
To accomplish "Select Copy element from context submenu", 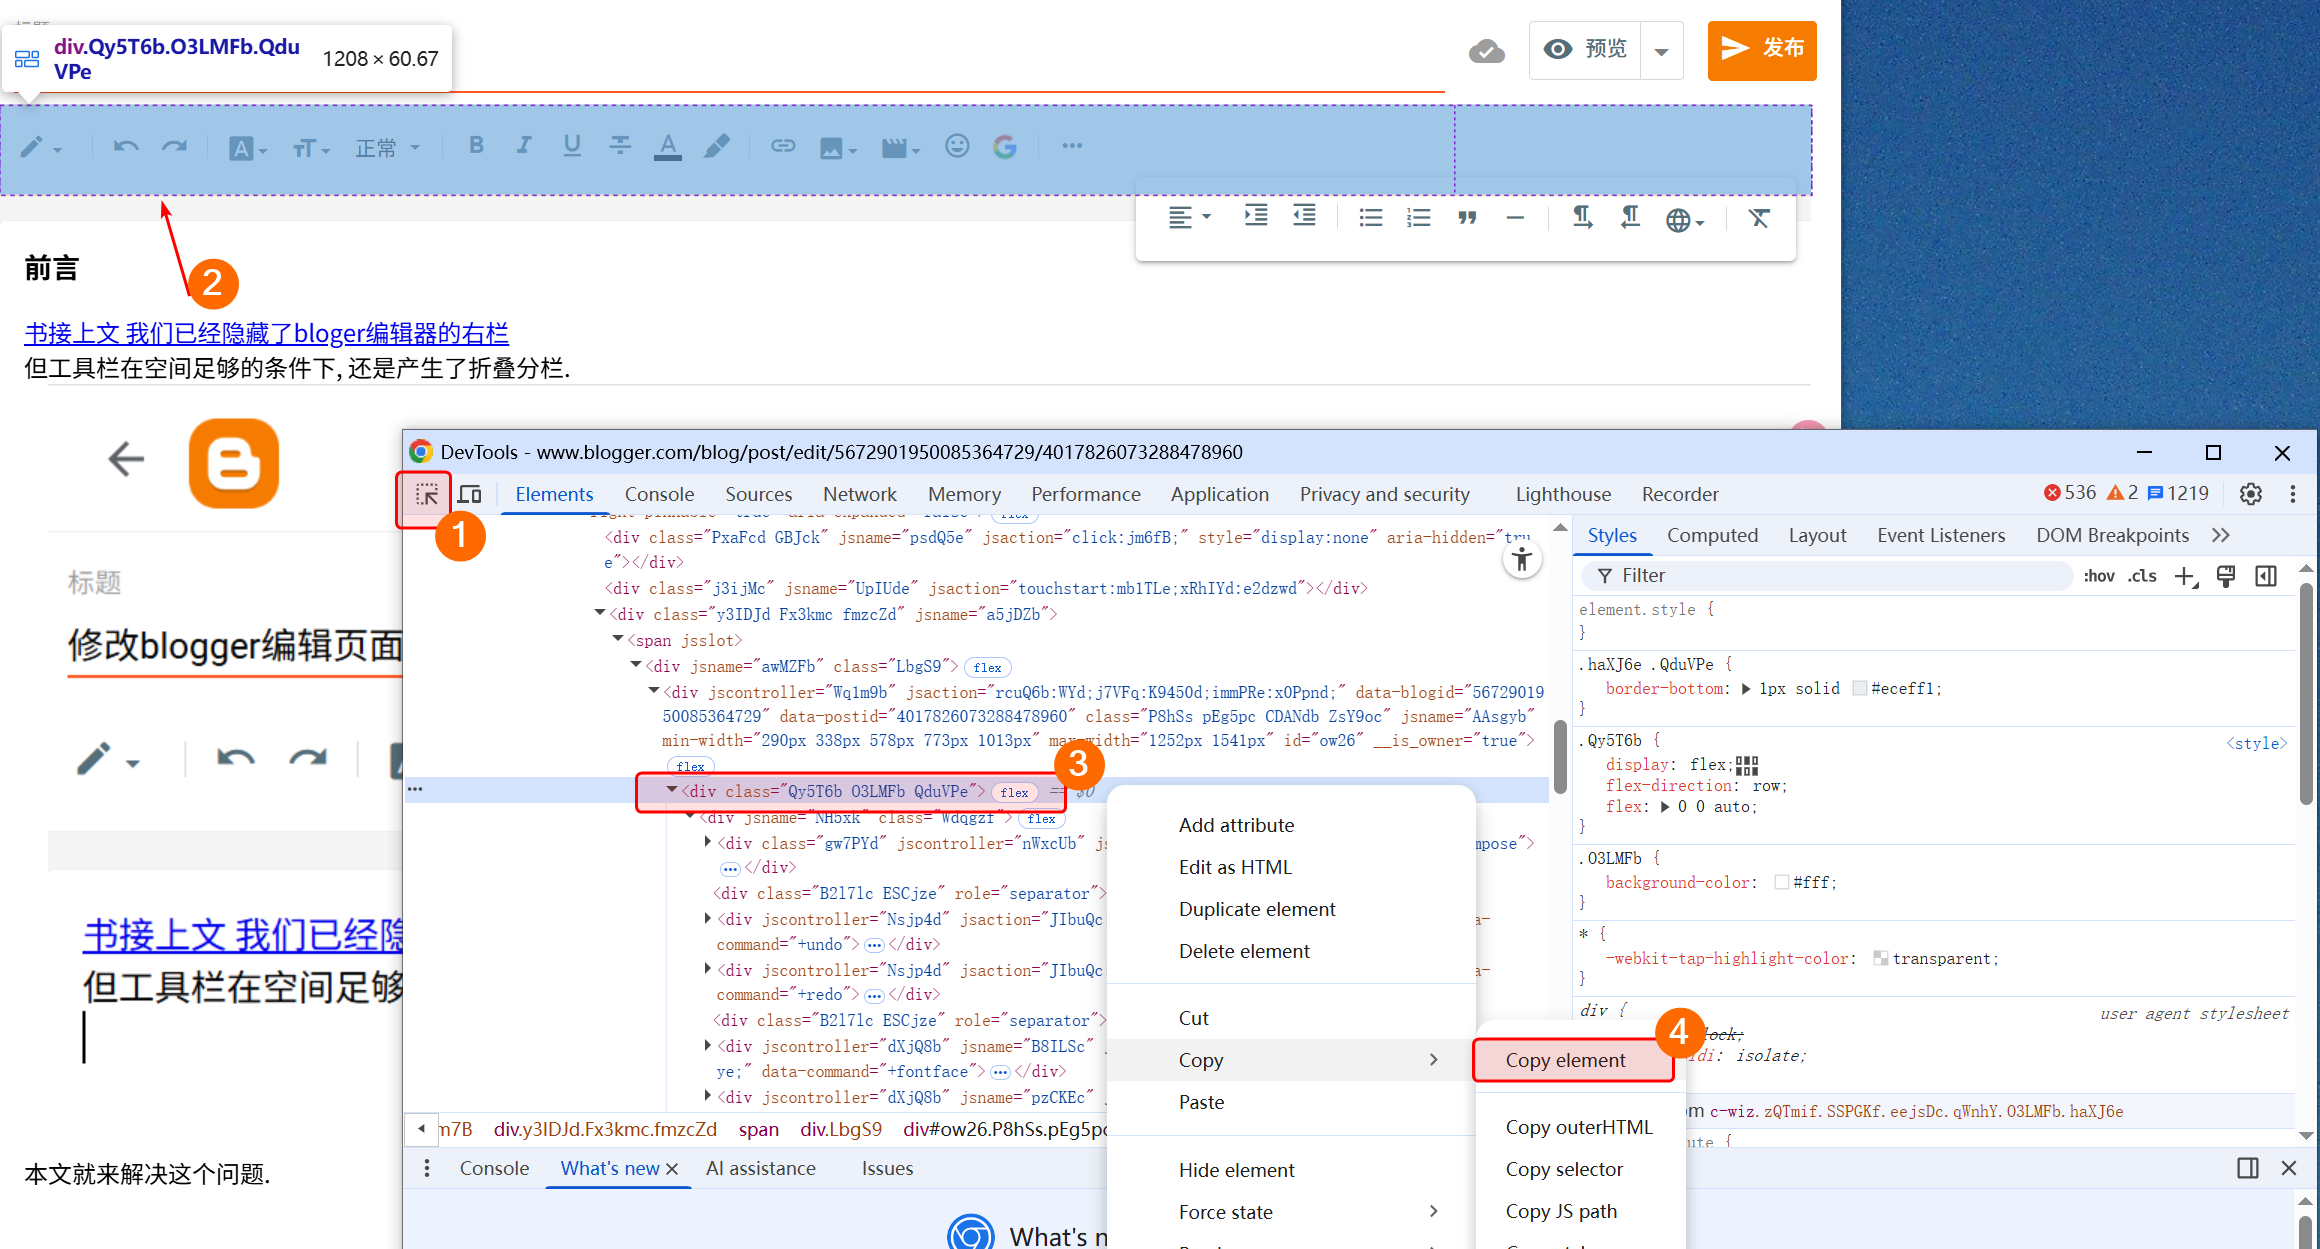I will click(x=1565, y=1060).
